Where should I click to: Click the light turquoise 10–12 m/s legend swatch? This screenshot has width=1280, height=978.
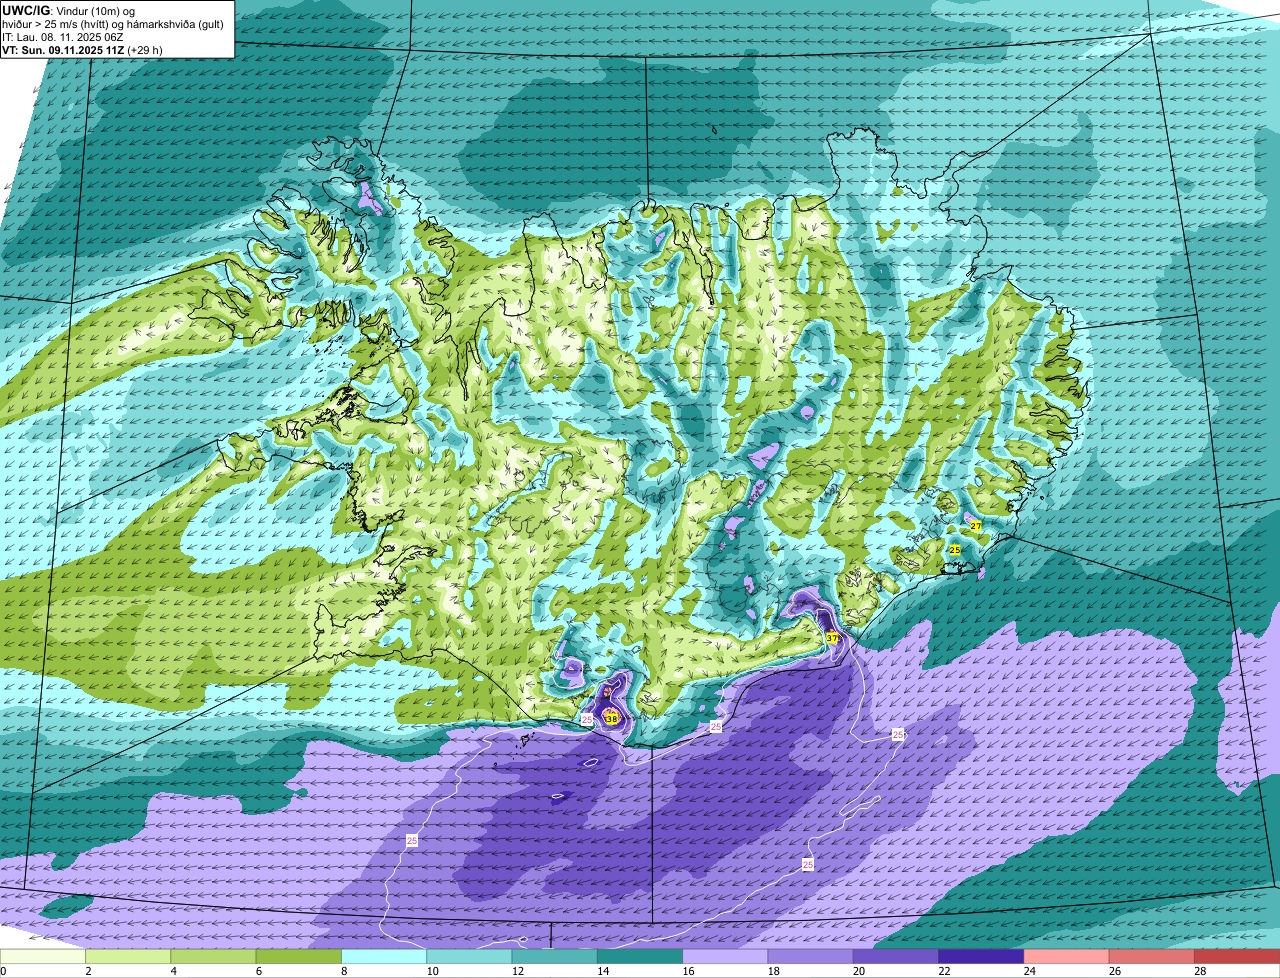click(x=469, y=956)
